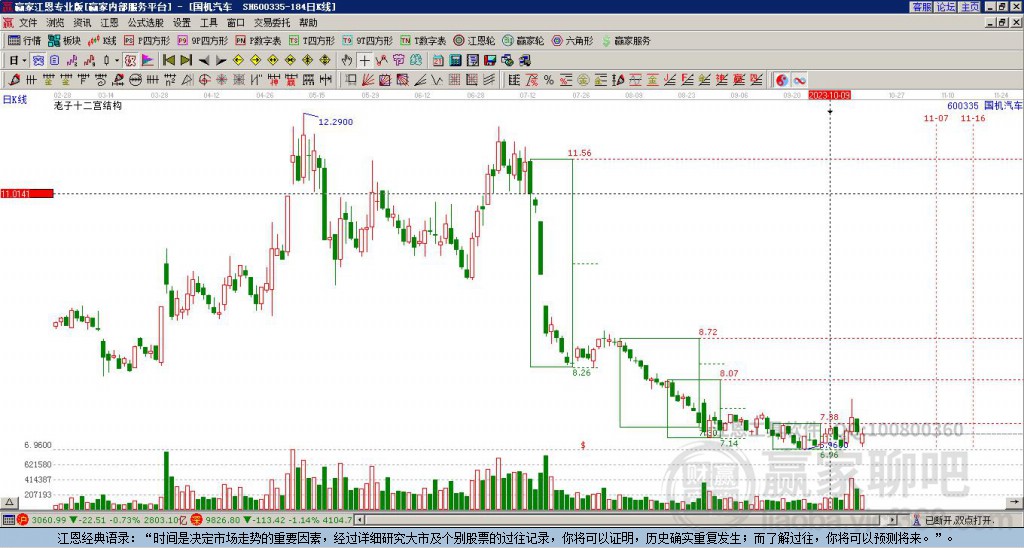
Task: Open the 9T四方形 tool
Action: click(x=368, y=40)
